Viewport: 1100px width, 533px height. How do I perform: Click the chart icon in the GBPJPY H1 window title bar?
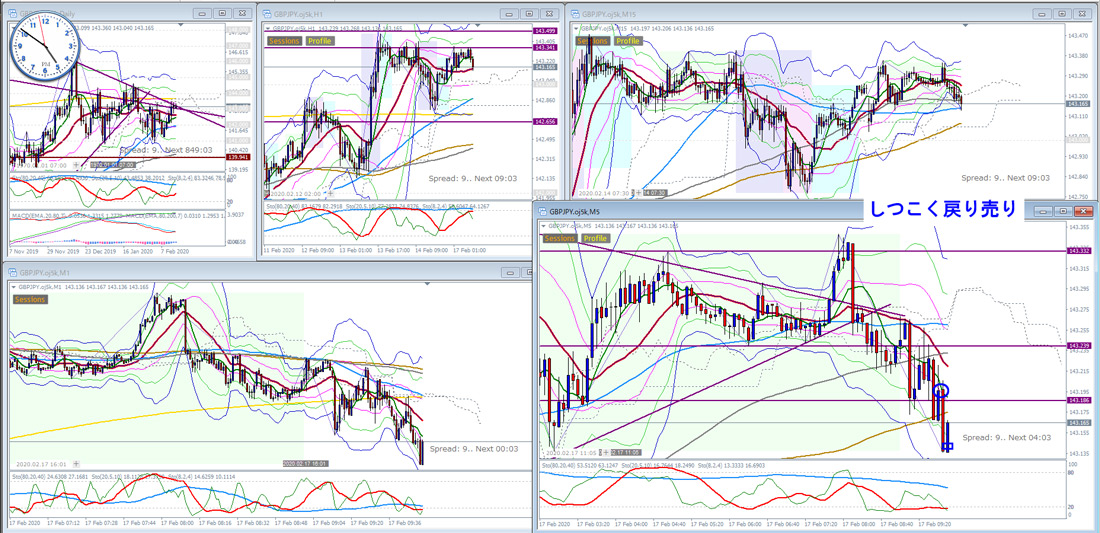(x=266, y=13)
